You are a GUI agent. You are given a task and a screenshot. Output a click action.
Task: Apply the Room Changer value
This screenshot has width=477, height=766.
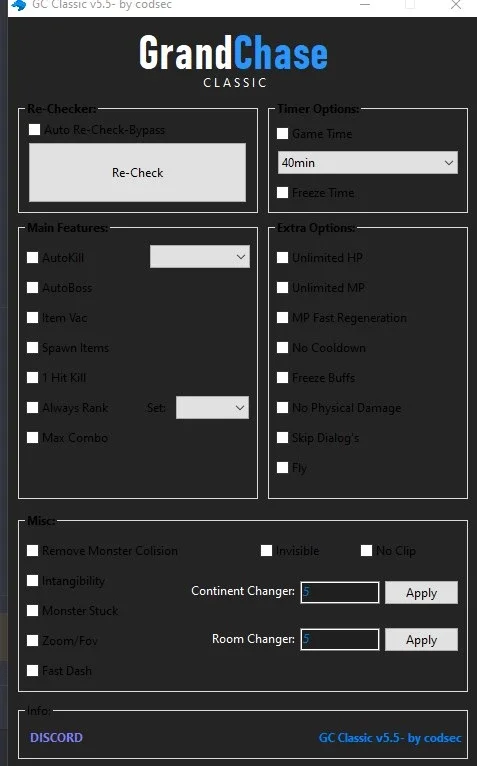(x=421, y=639)
